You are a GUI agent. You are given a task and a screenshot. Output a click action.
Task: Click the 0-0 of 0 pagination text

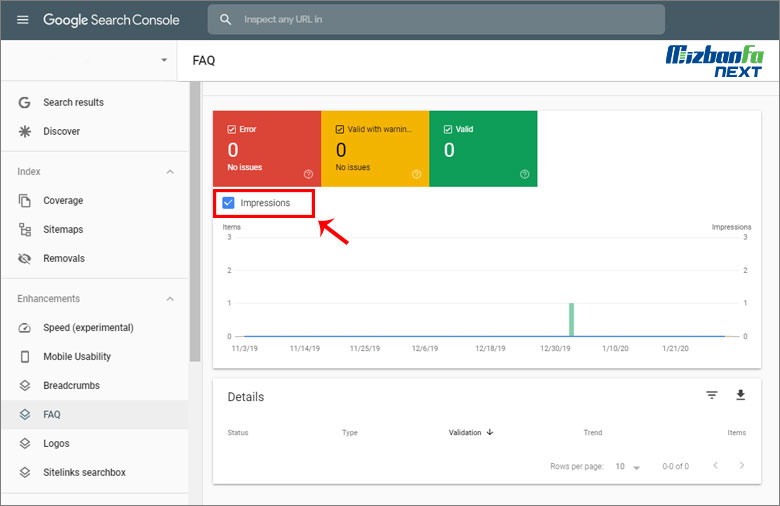point(676,466)
